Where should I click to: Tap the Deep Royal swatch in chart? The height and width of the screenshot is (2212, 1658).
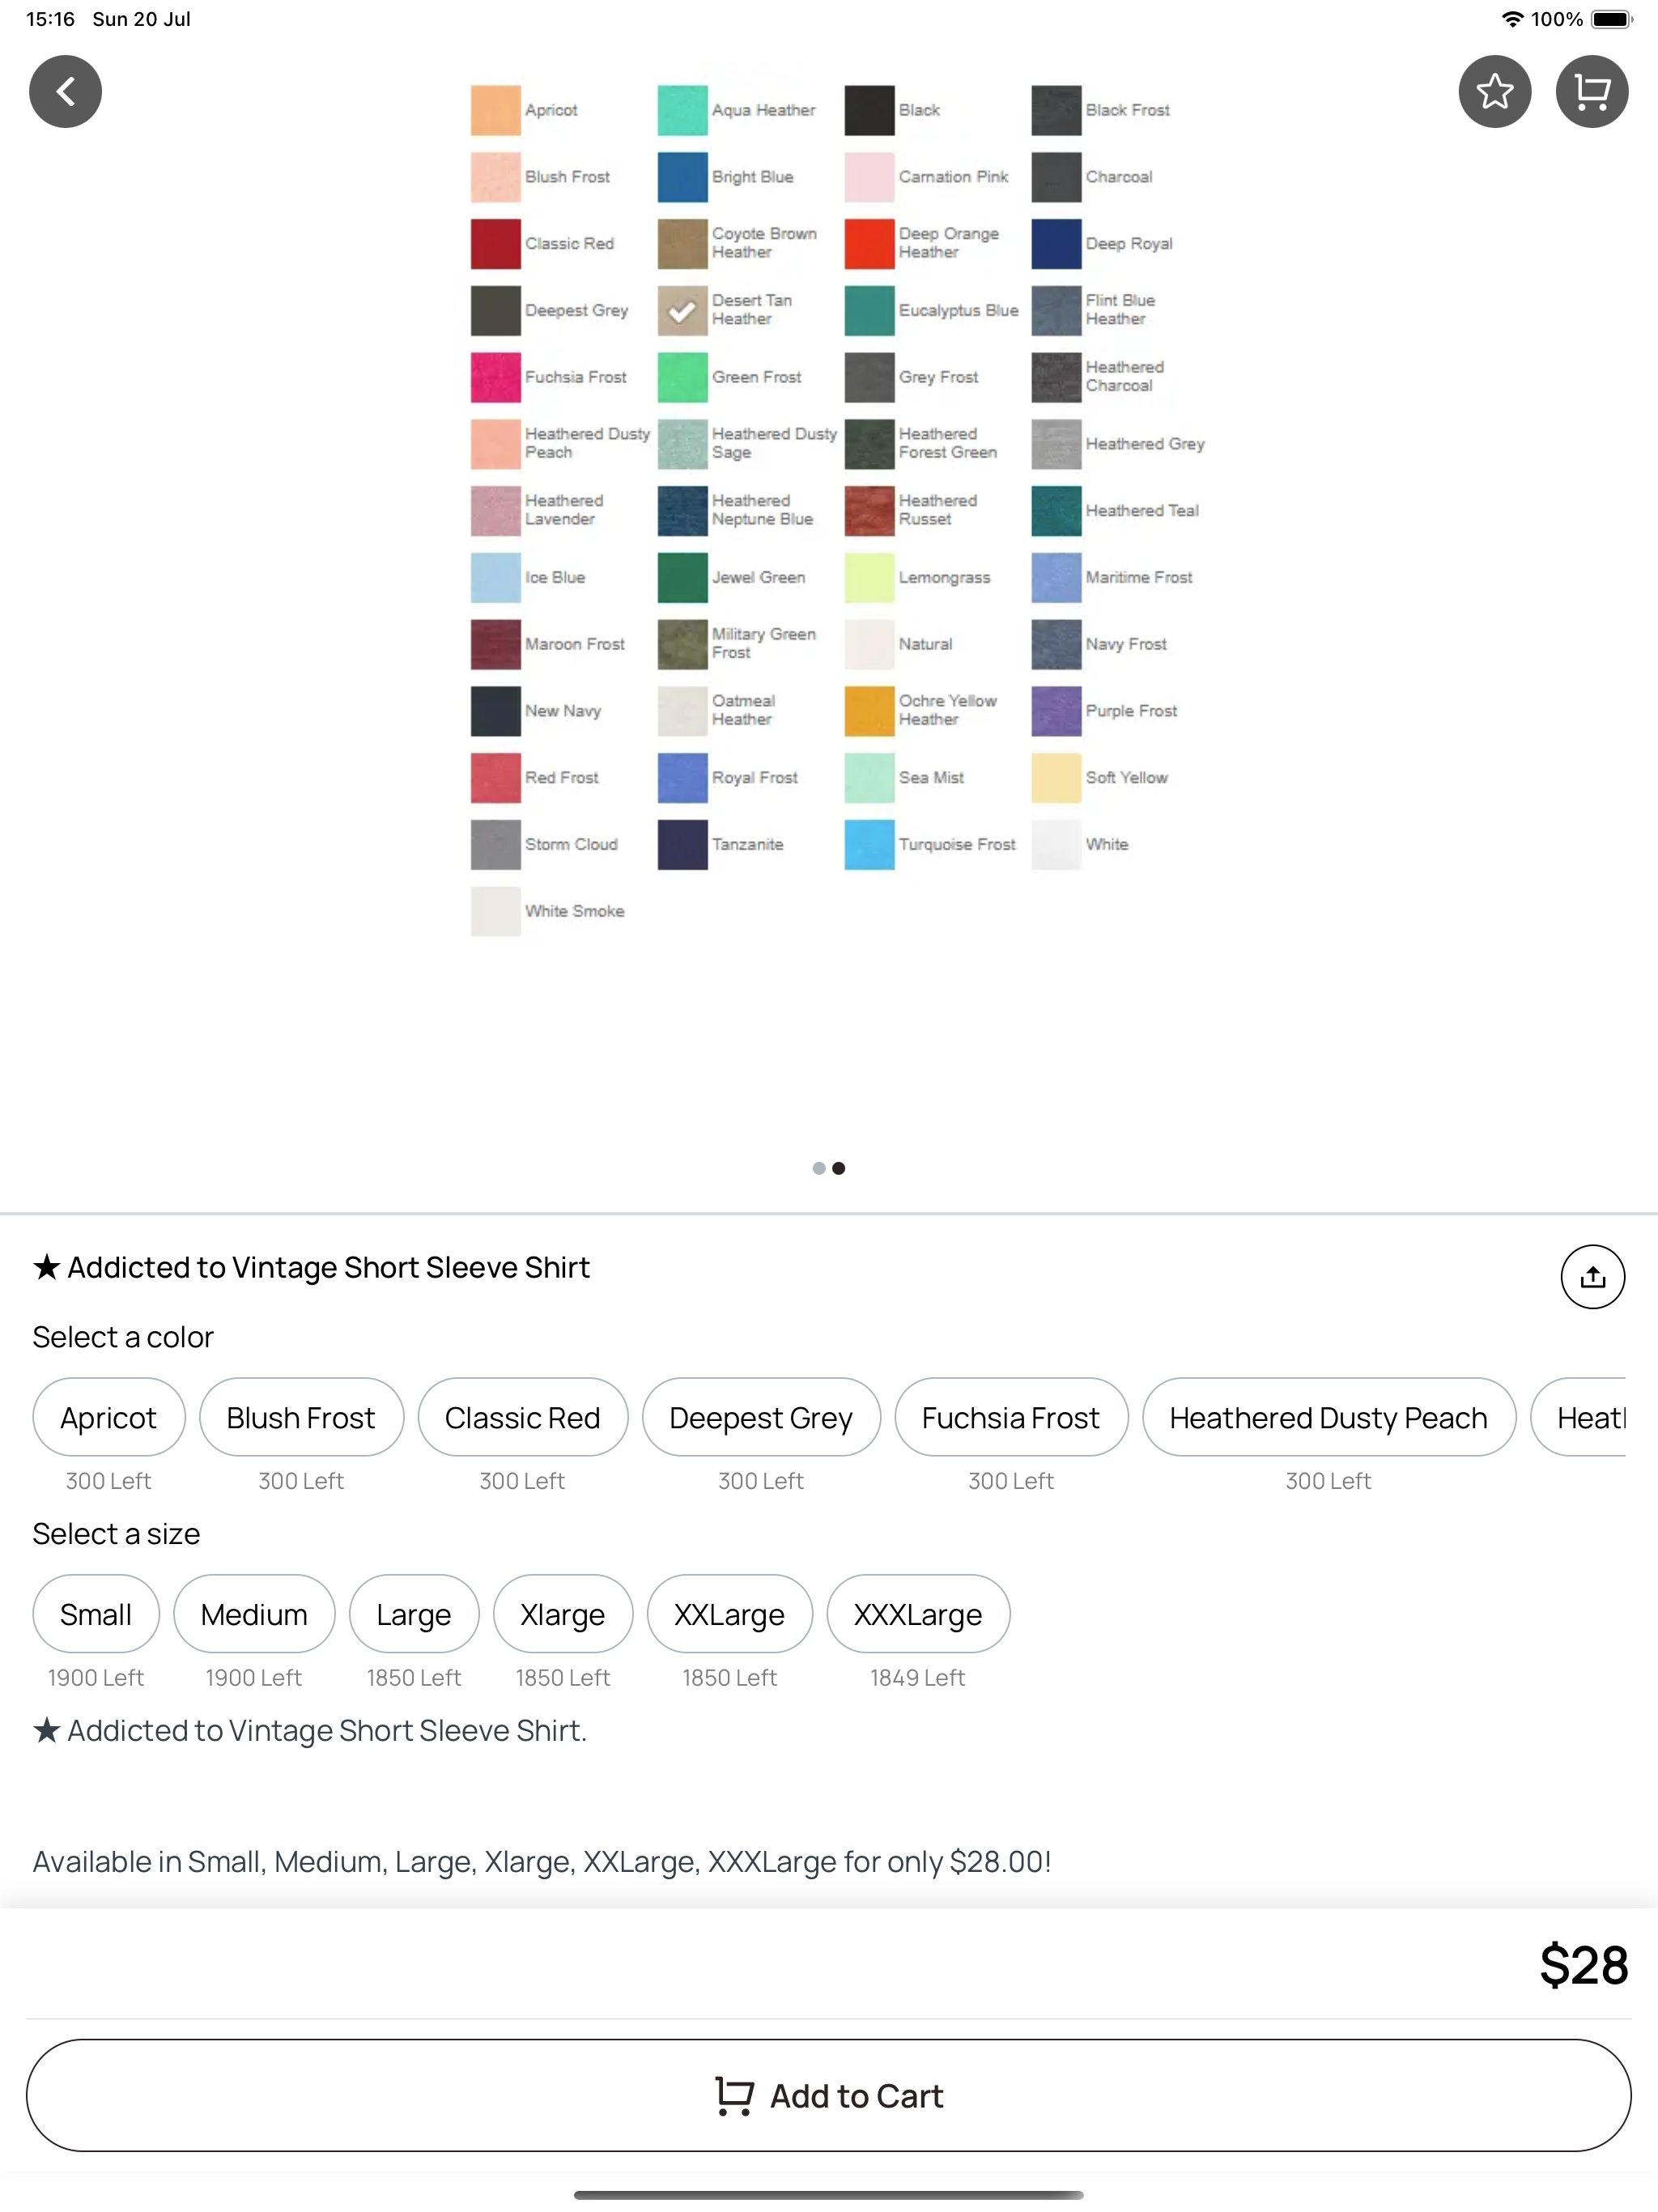1057,244
